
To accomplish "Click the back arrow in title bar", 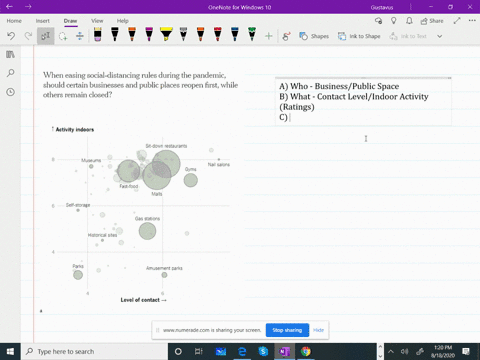I will pos(9,7).
